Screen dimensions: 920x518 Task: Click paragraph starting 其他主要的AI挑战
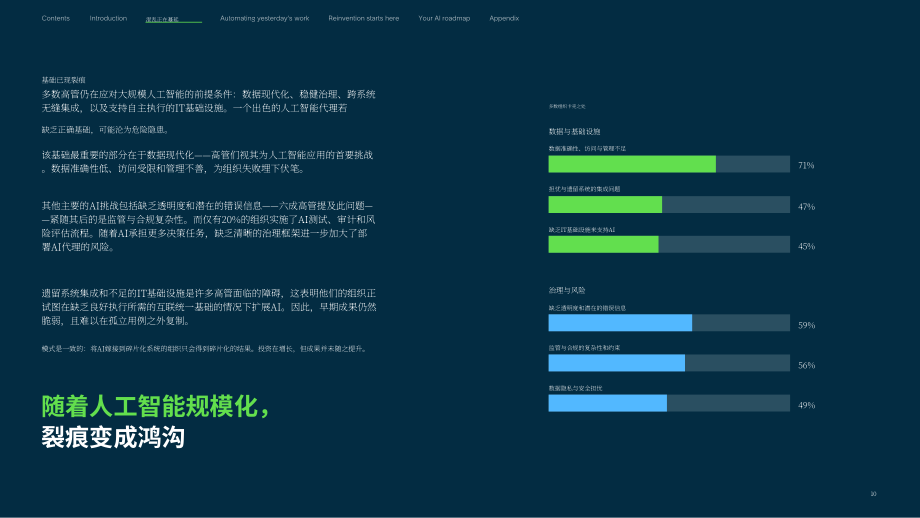click(x=208, y=226)
